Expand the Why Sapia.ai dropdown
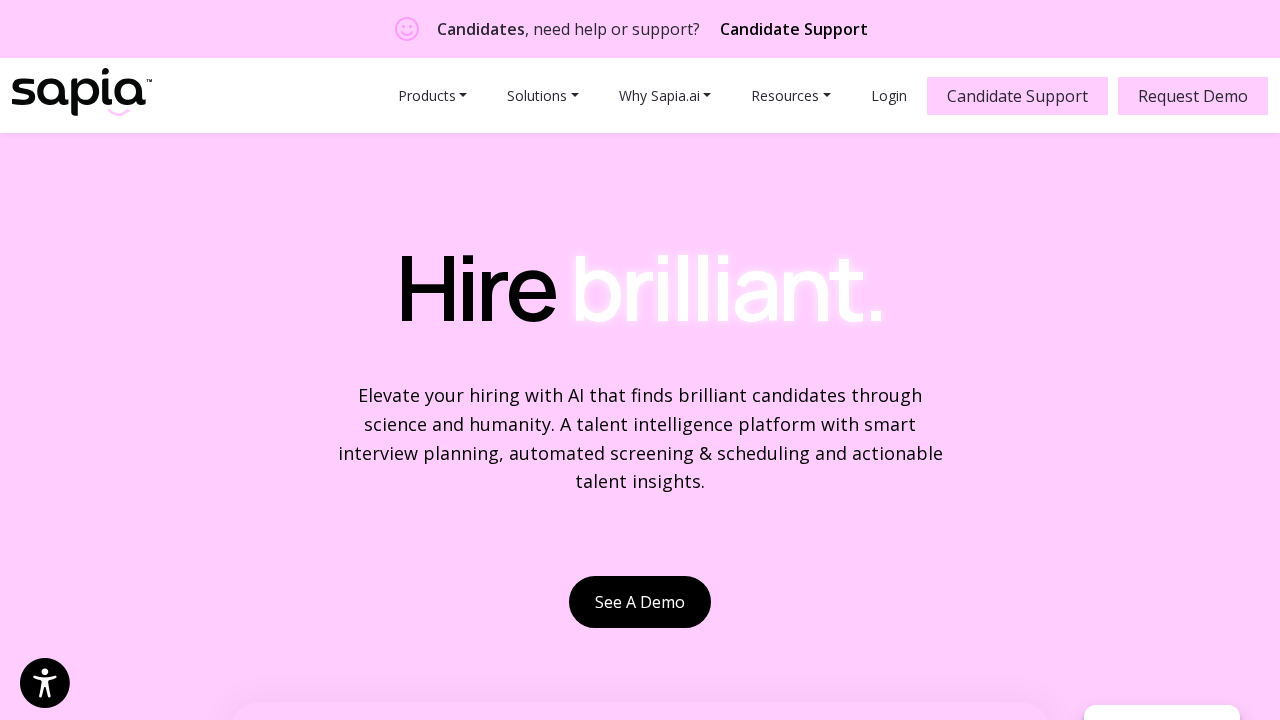 (664, 96)
